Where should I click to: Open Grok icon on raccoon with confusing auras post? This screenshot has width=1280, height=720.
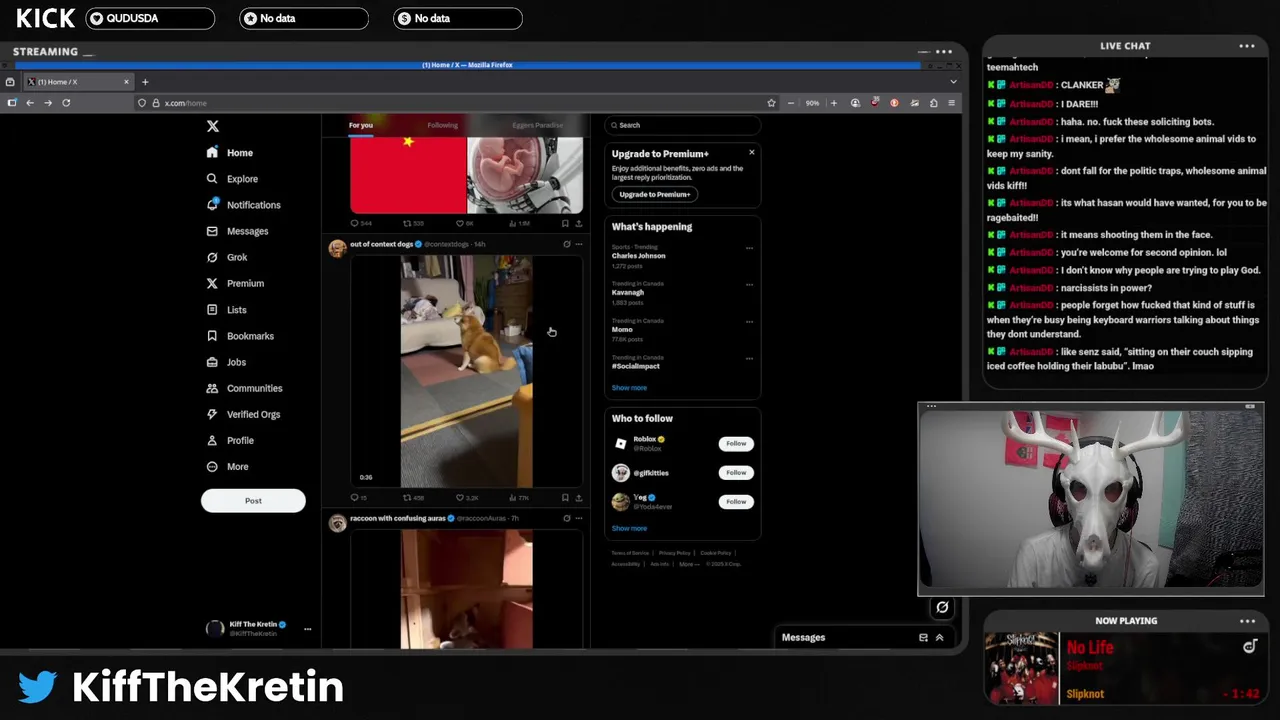tap(566, 518)
